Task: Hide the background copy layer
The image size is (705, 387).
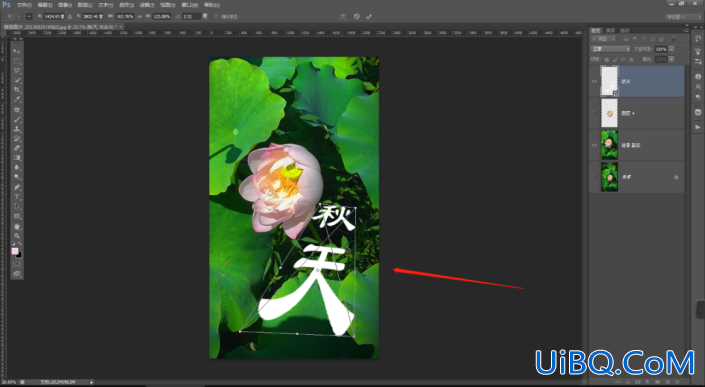Action: pyautogui.click(x=594, y=145)
